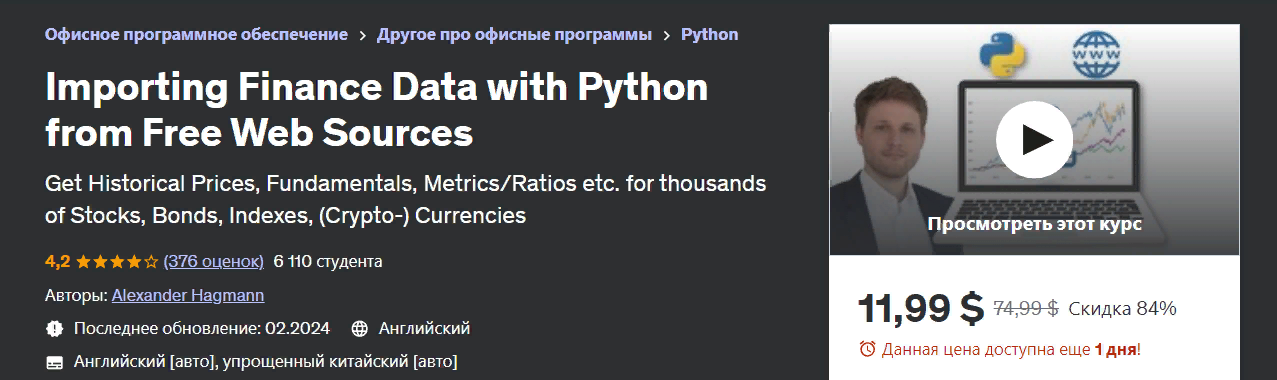
Task: Visit author Alexander Hagmann's profile
Action: pos(188,295)
